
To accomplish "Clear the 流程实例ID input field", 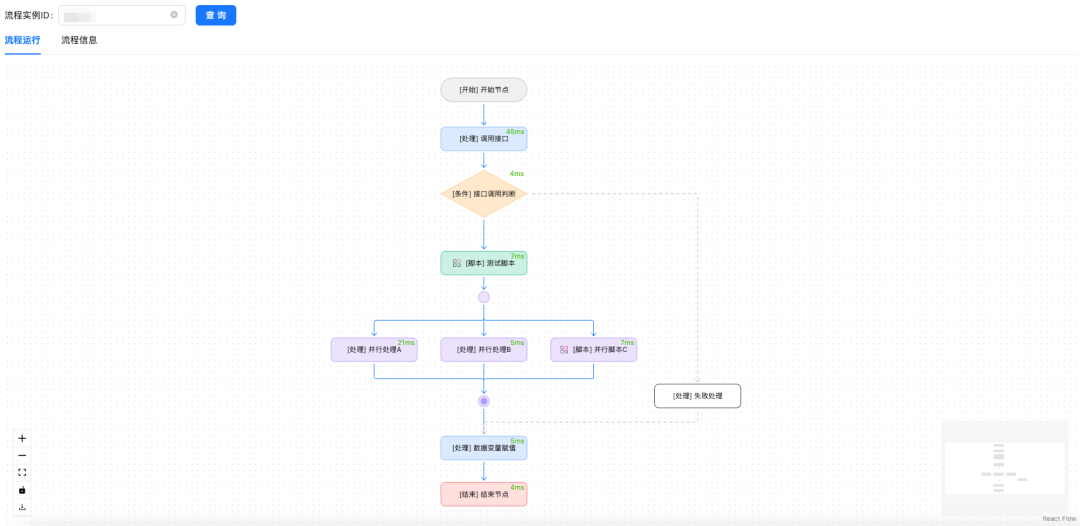I will [x=174, y=14].
